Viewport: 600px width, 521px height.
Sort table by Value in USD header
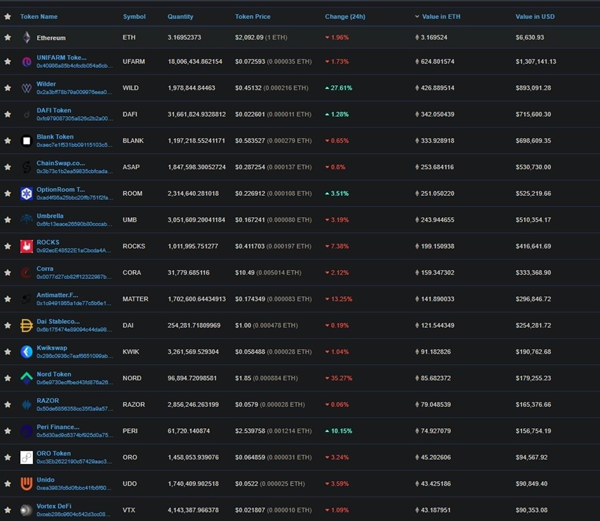pos(535,16)
